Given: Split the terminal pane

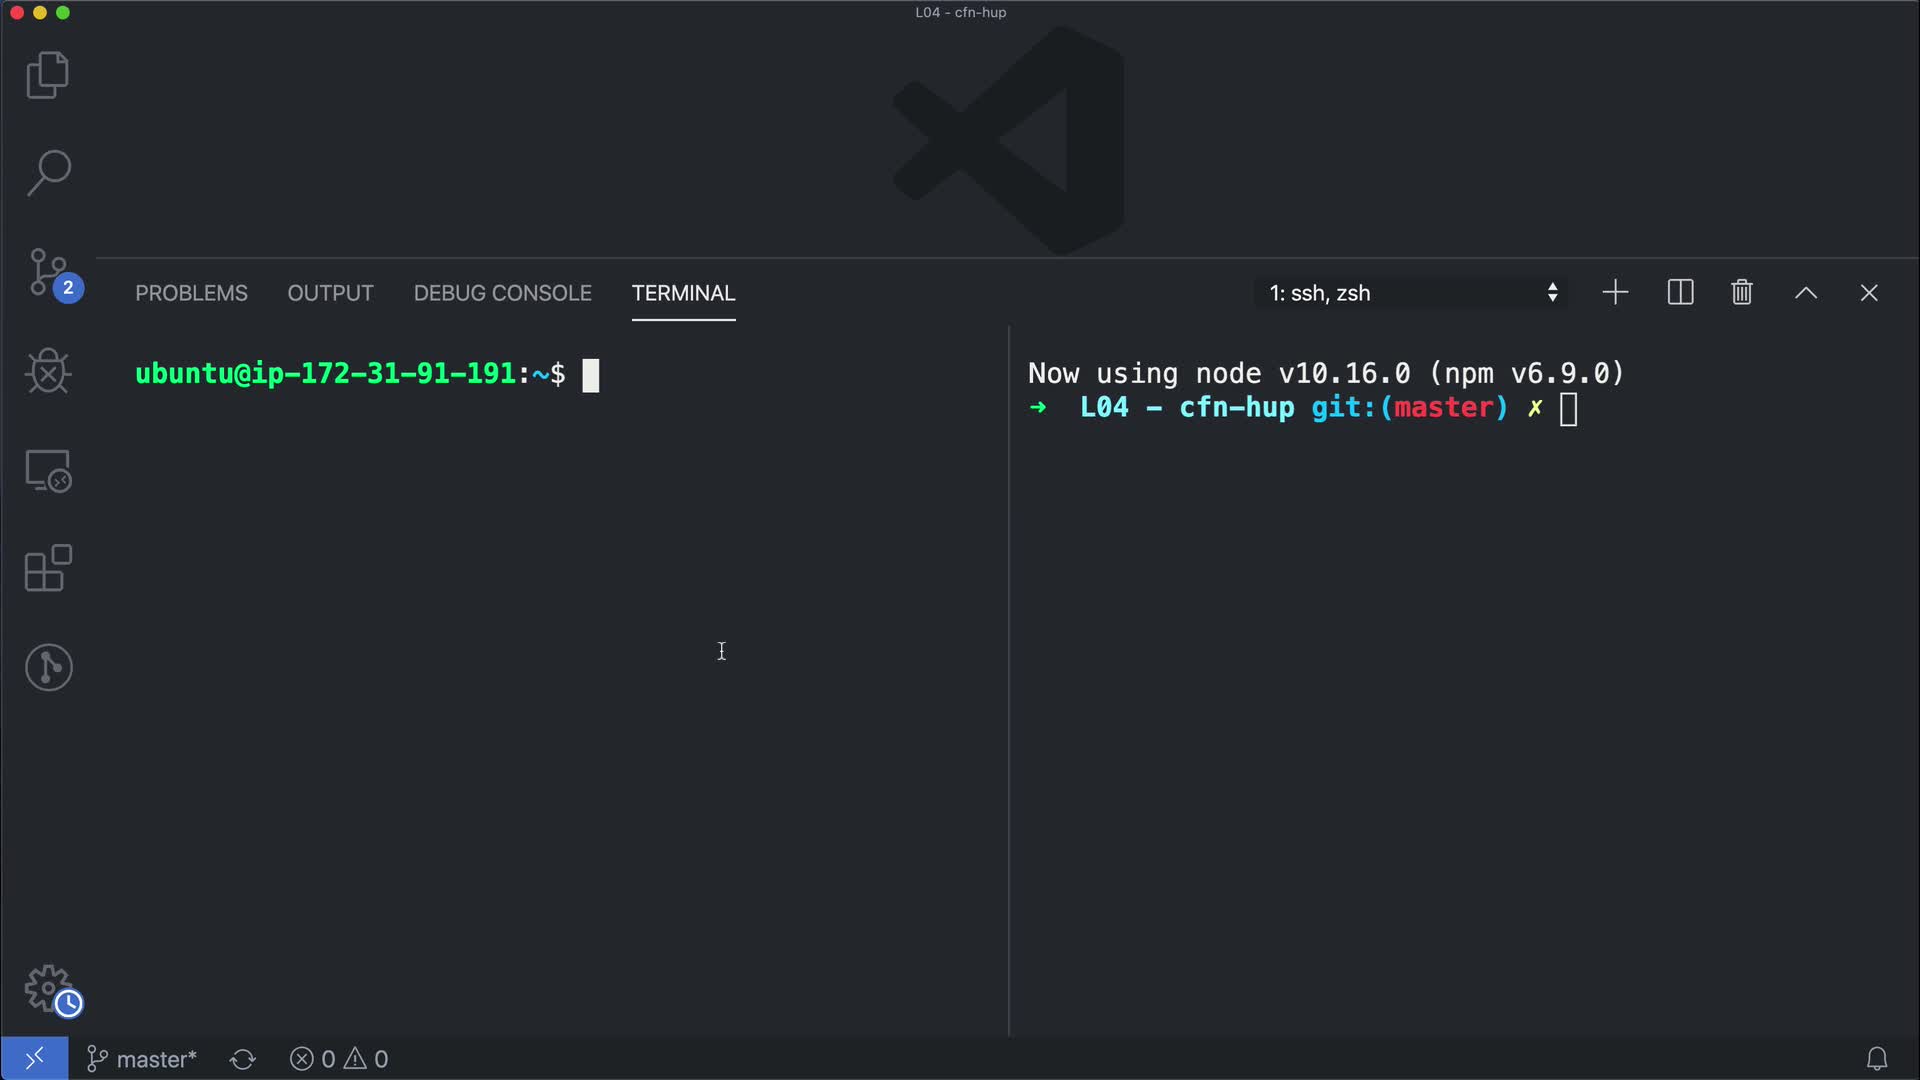Looking at the screenshot, I should click(x=1680, y=293).
